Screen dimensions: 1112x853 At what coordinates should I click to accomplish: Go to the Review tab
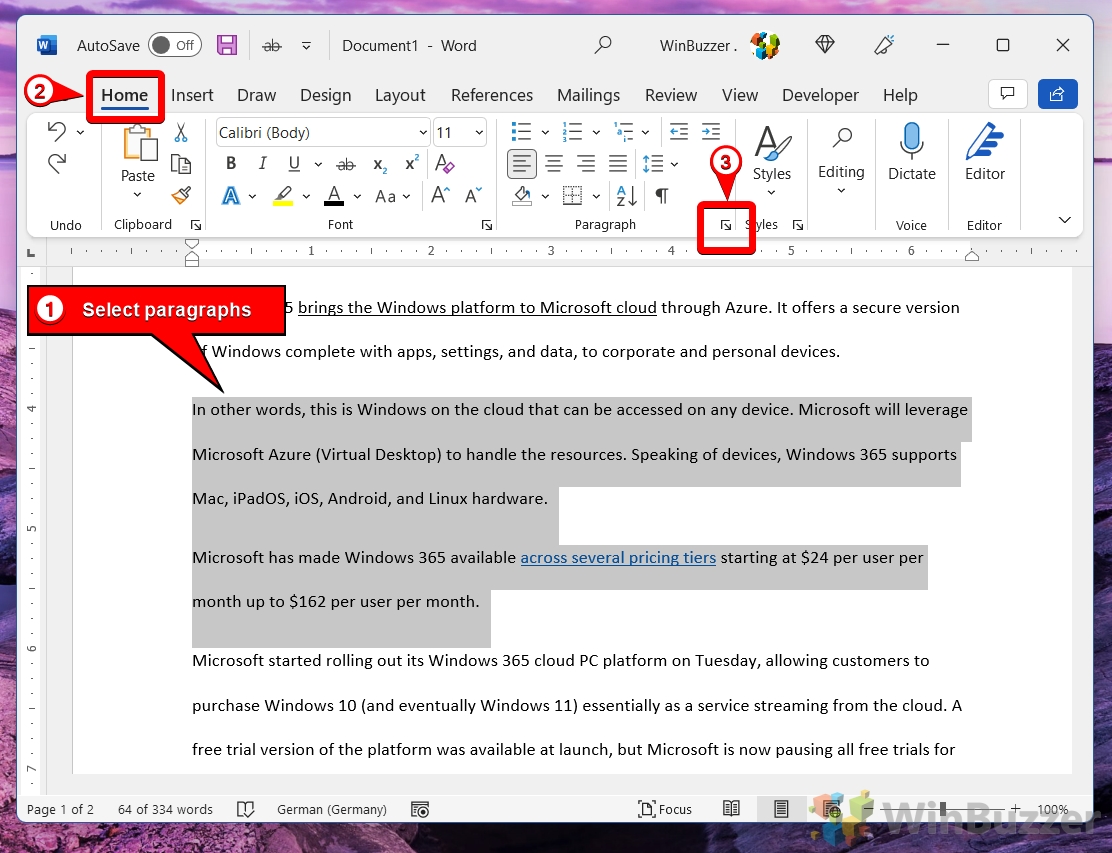pyautogui.click(x=671, y=95)
